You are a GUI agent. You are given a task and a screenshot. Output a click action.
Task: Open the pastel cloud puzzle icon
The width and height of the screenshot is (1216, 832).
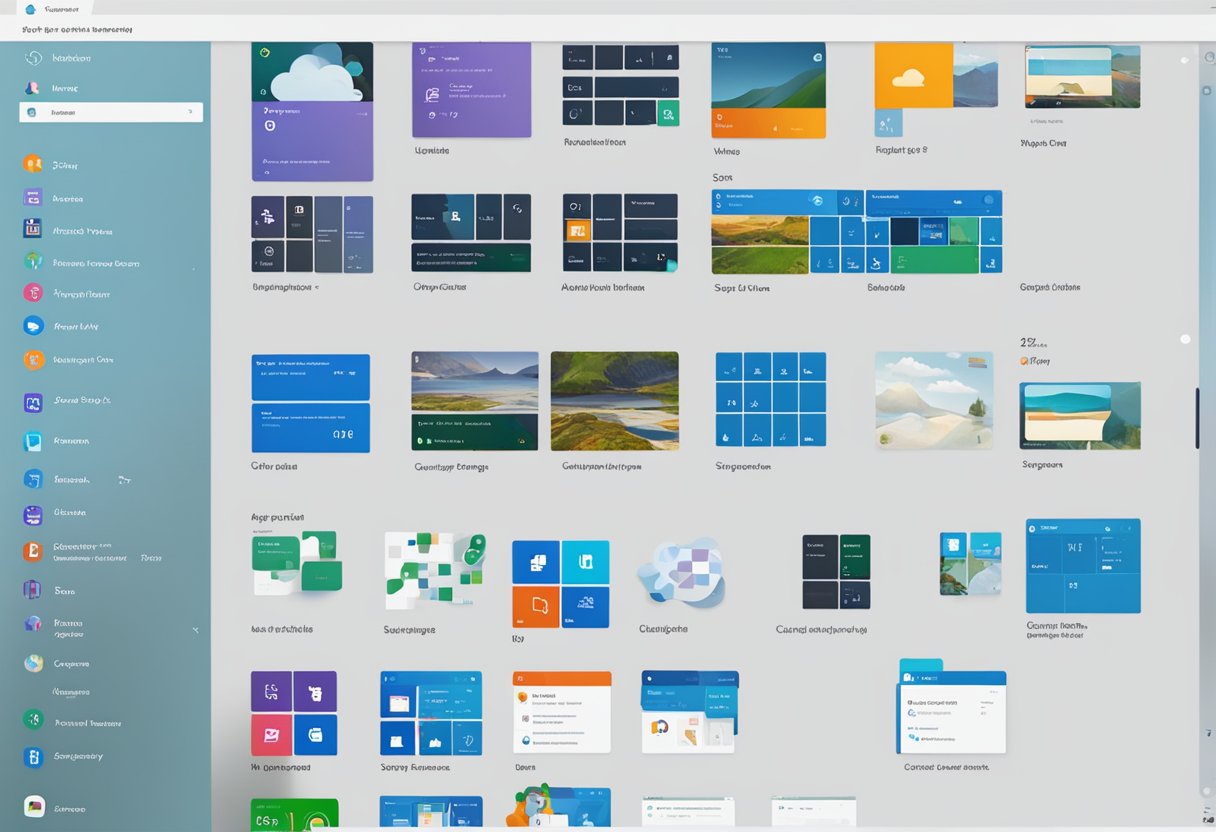click(682, 572)
